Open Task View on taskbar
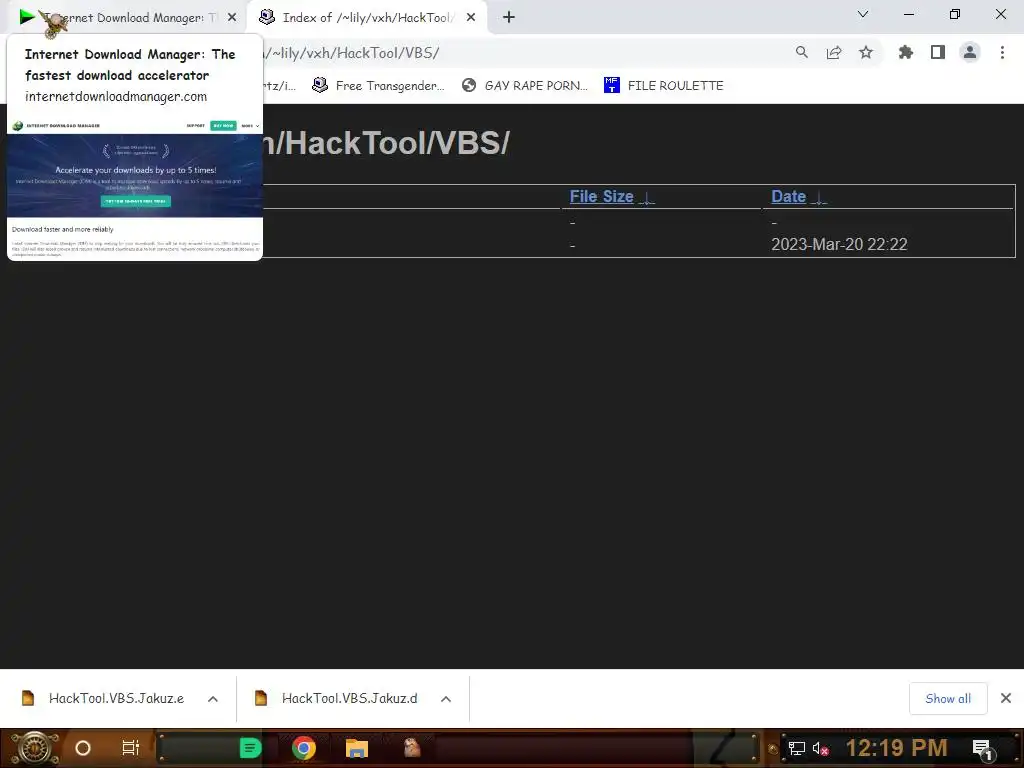1024x768 pixels. point(131,748)
